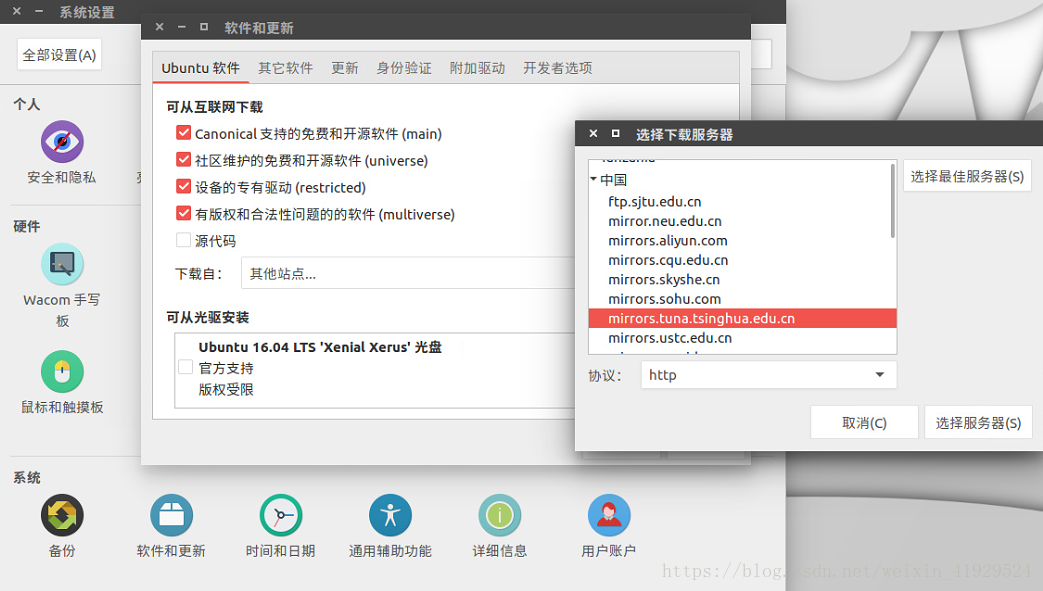Uncheck community-maintained software (universe) checkbox
Viewport: 1043px width, 591px height.
coord(184,160)
